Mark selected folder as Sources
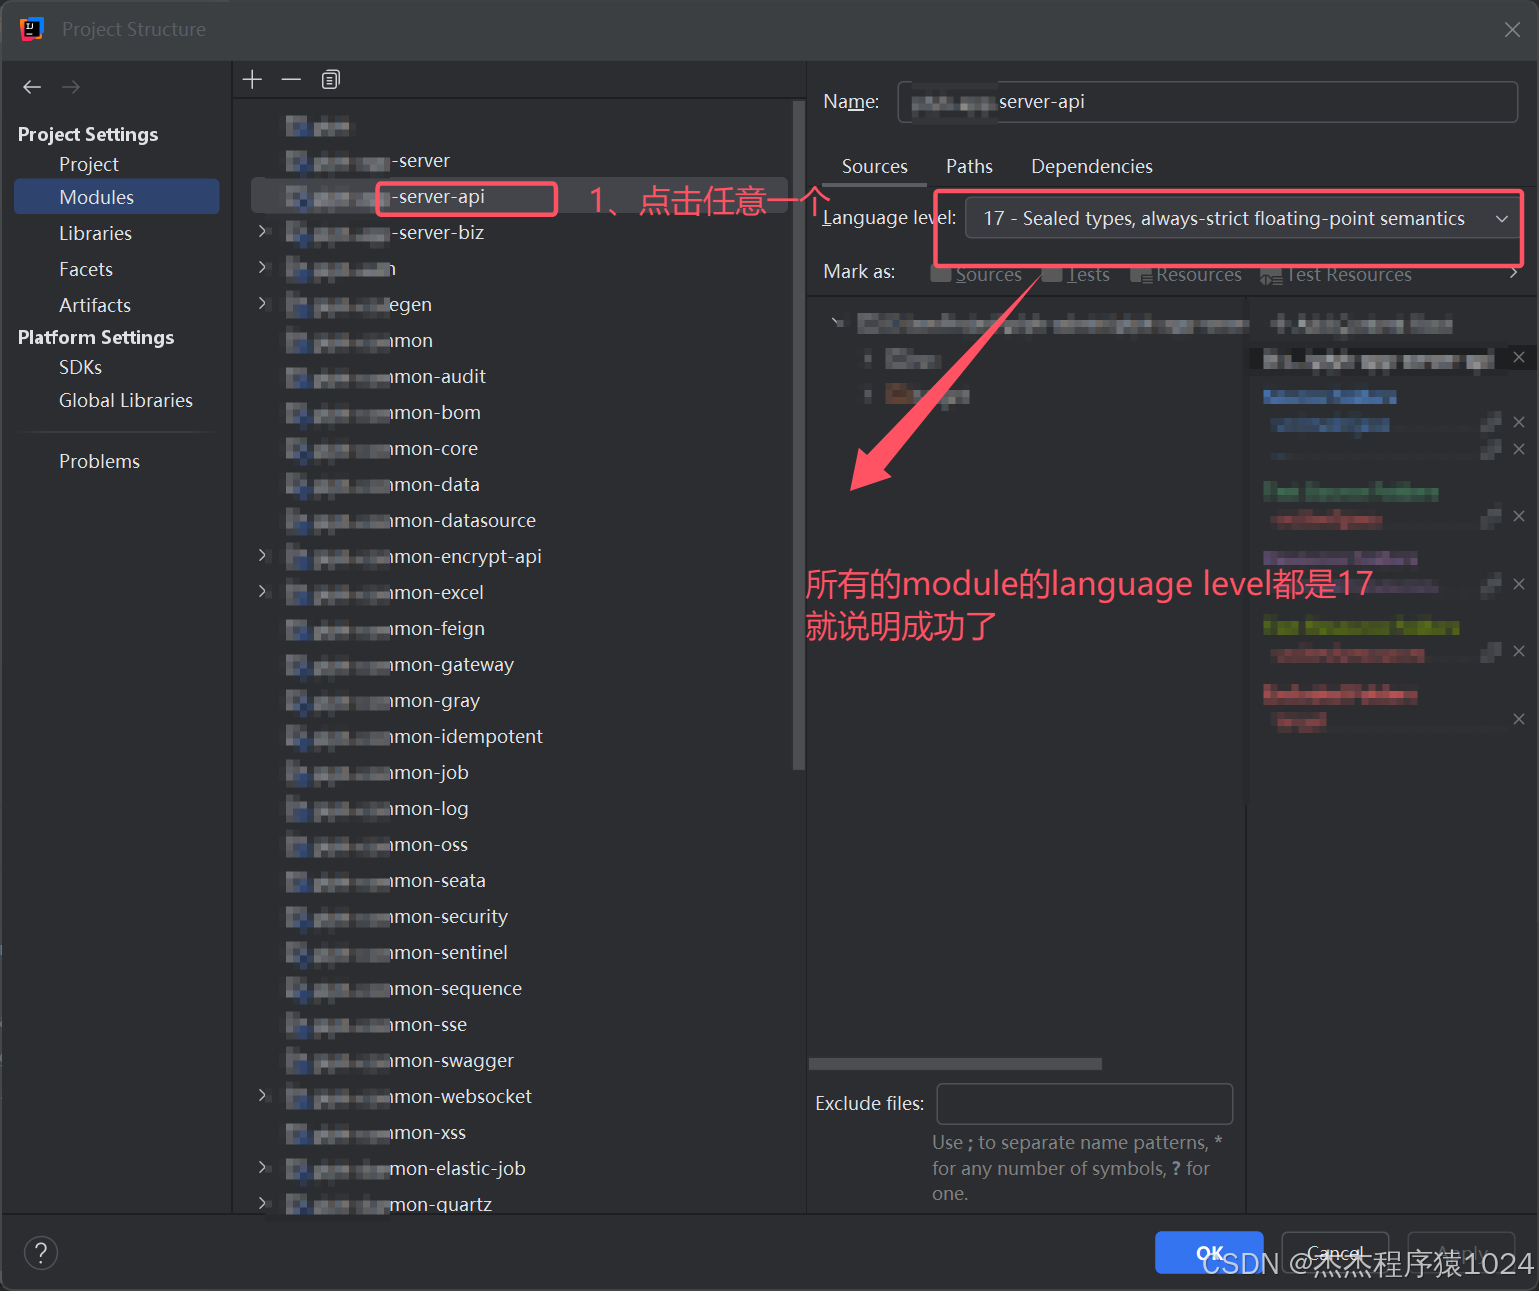The image size is (1539, 1291). [x=977, y=274]
